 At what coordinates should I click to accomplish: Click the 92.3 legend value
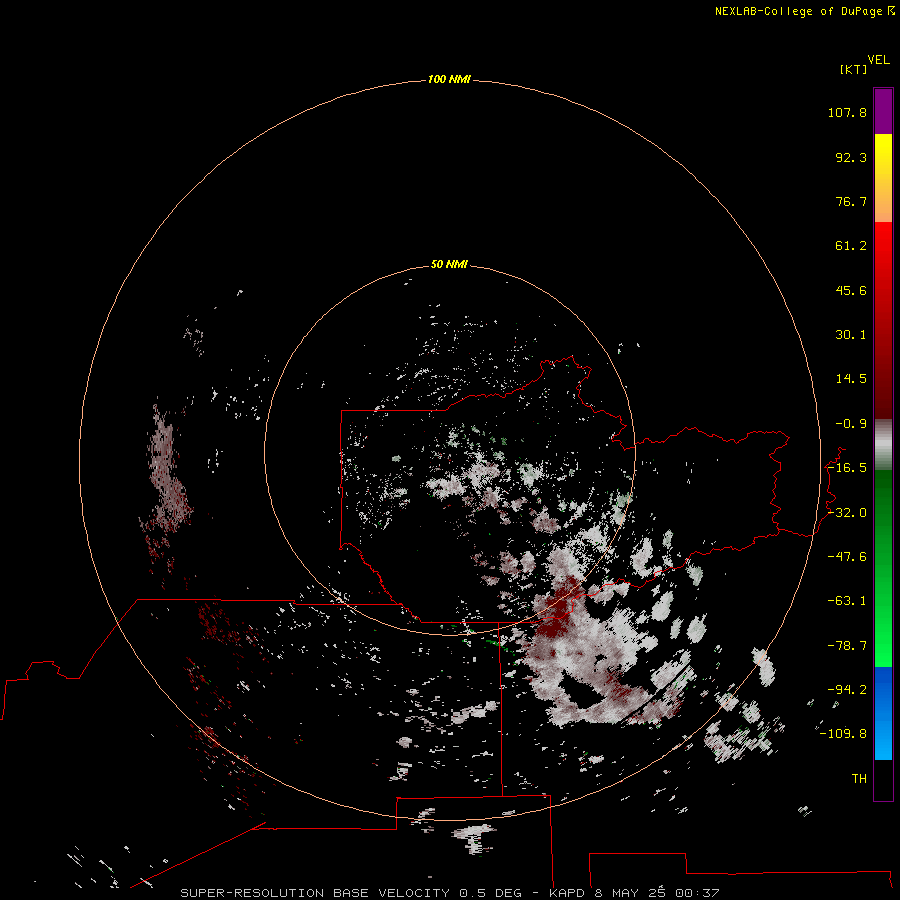point(851,157)
